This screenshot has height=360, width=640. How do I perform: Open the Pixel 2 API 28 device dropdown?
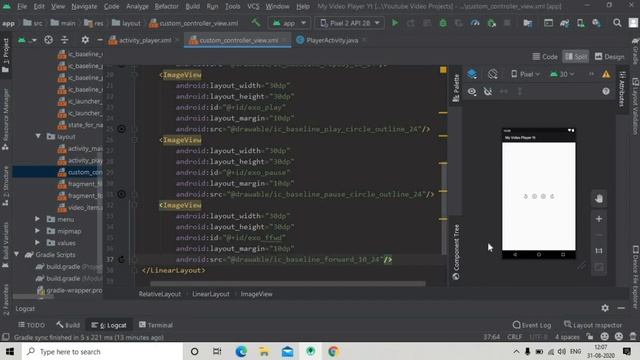point(350,23)
